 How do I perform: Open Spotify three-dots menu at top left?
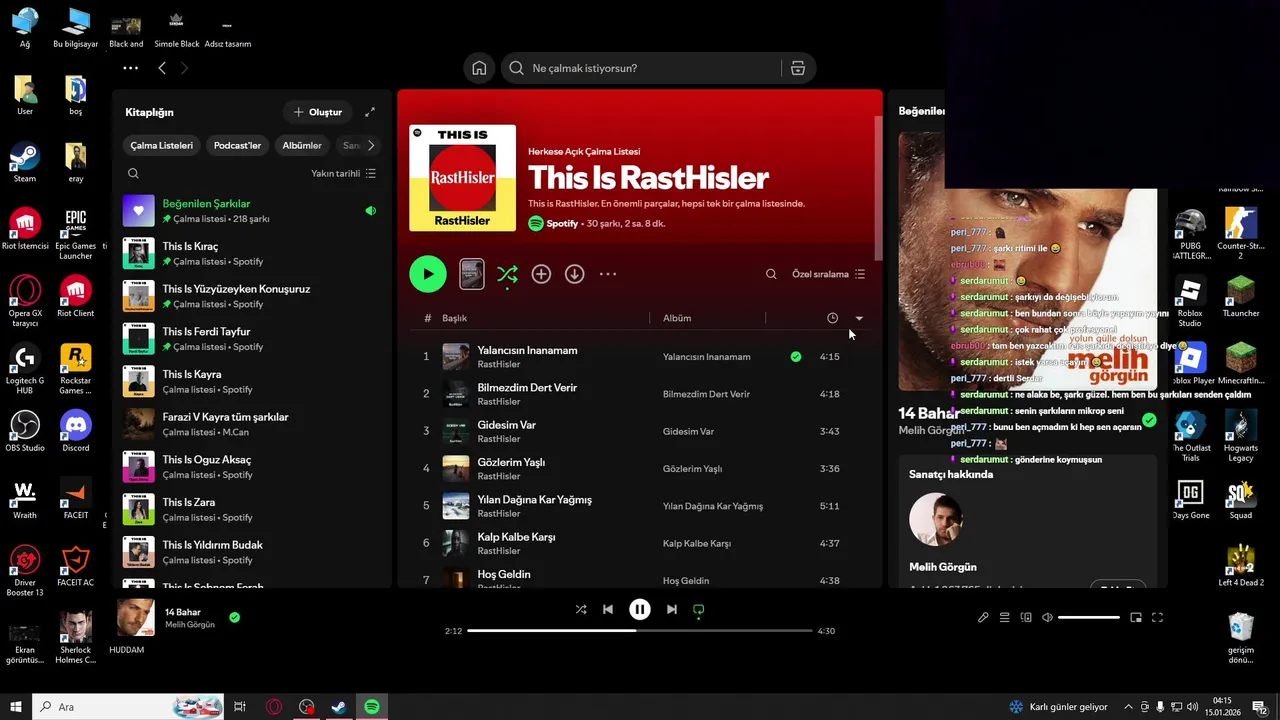click(x=130, y=68)
